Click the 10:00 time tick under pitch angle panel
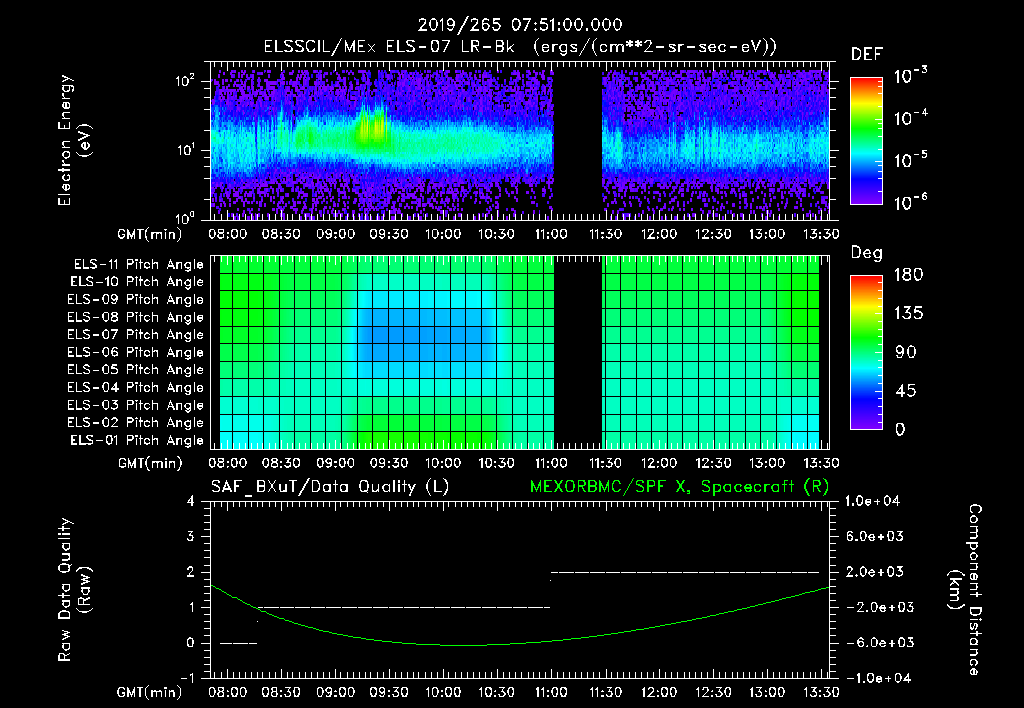 443,463
